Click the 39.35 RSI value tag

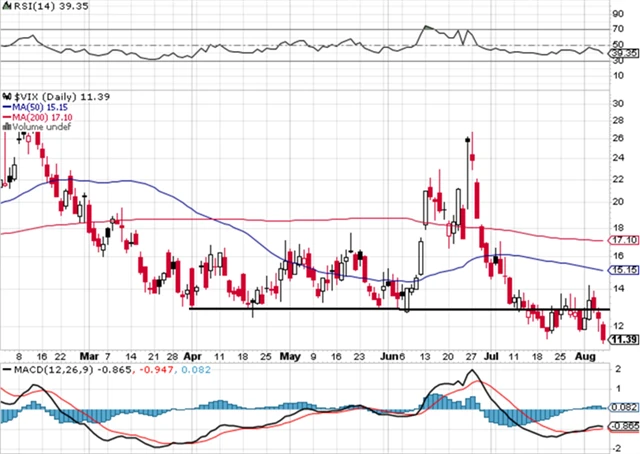[x=624, y=53]
